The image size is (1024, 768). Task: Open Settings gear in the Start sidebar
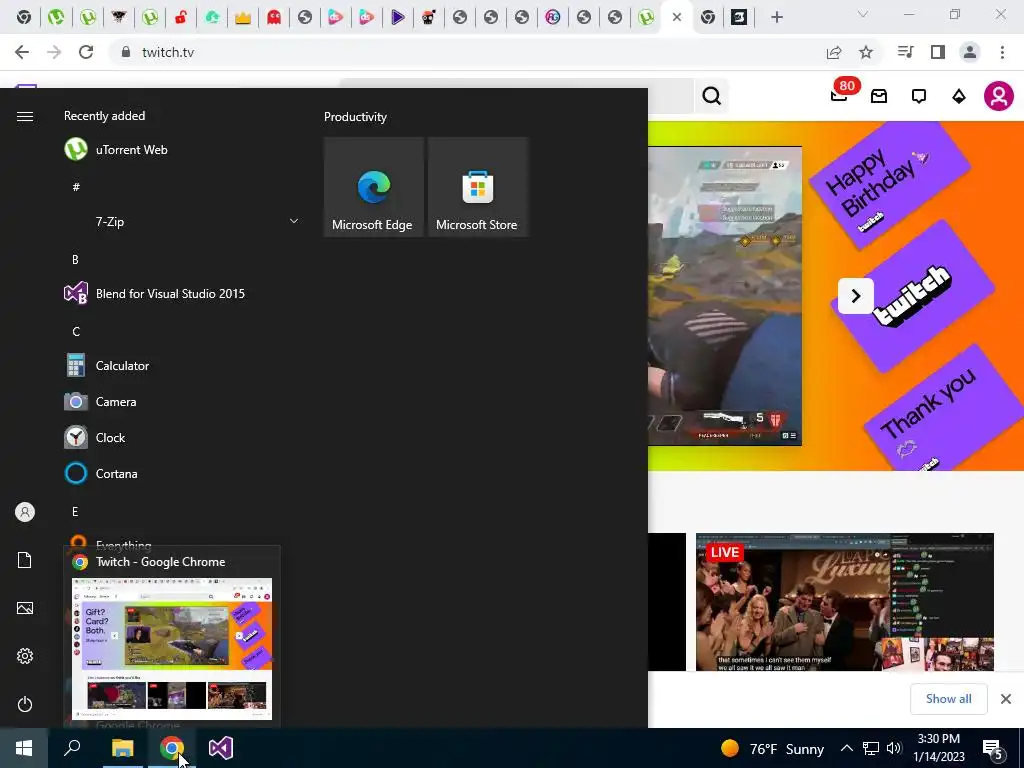pyautogui.click(x=25, y=656)
